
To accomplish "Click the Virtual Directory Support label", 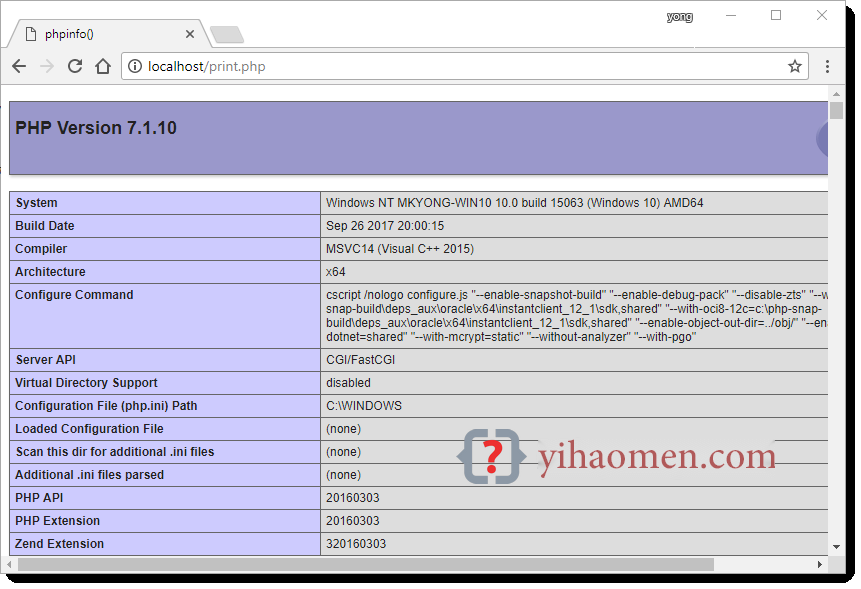I will point(86,383).
